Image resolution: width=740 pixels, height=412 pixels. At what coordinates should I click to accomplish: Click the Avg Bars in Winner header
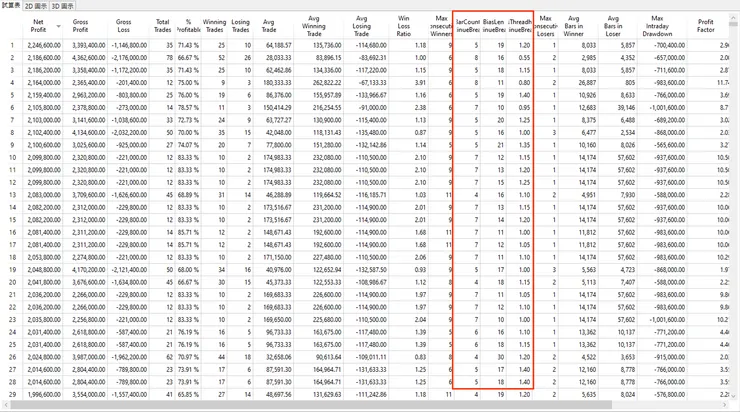coord(574,26)
